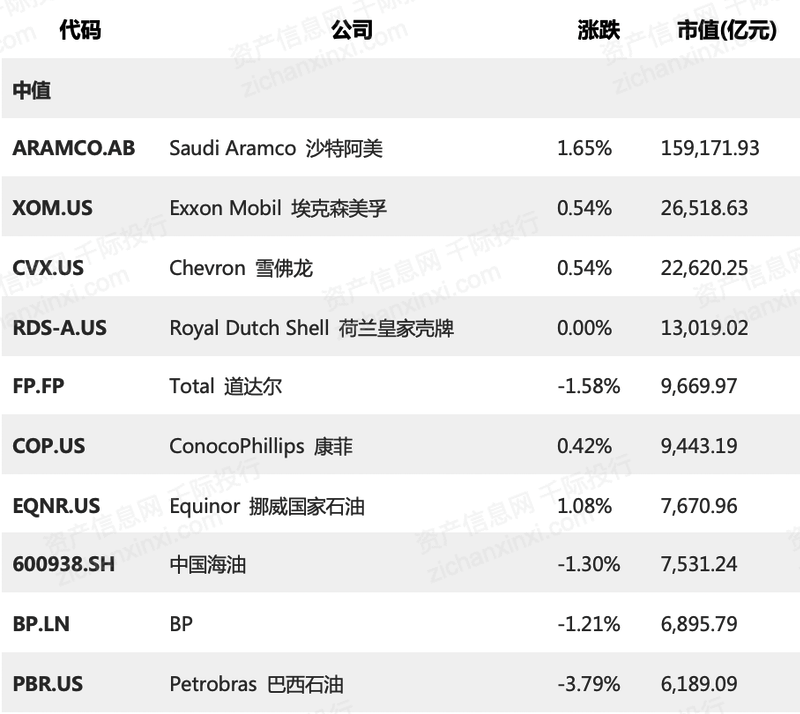Click the 市值(亿元) column header
The height and width of the screenshot is (714, 800).
click(727, 30)
